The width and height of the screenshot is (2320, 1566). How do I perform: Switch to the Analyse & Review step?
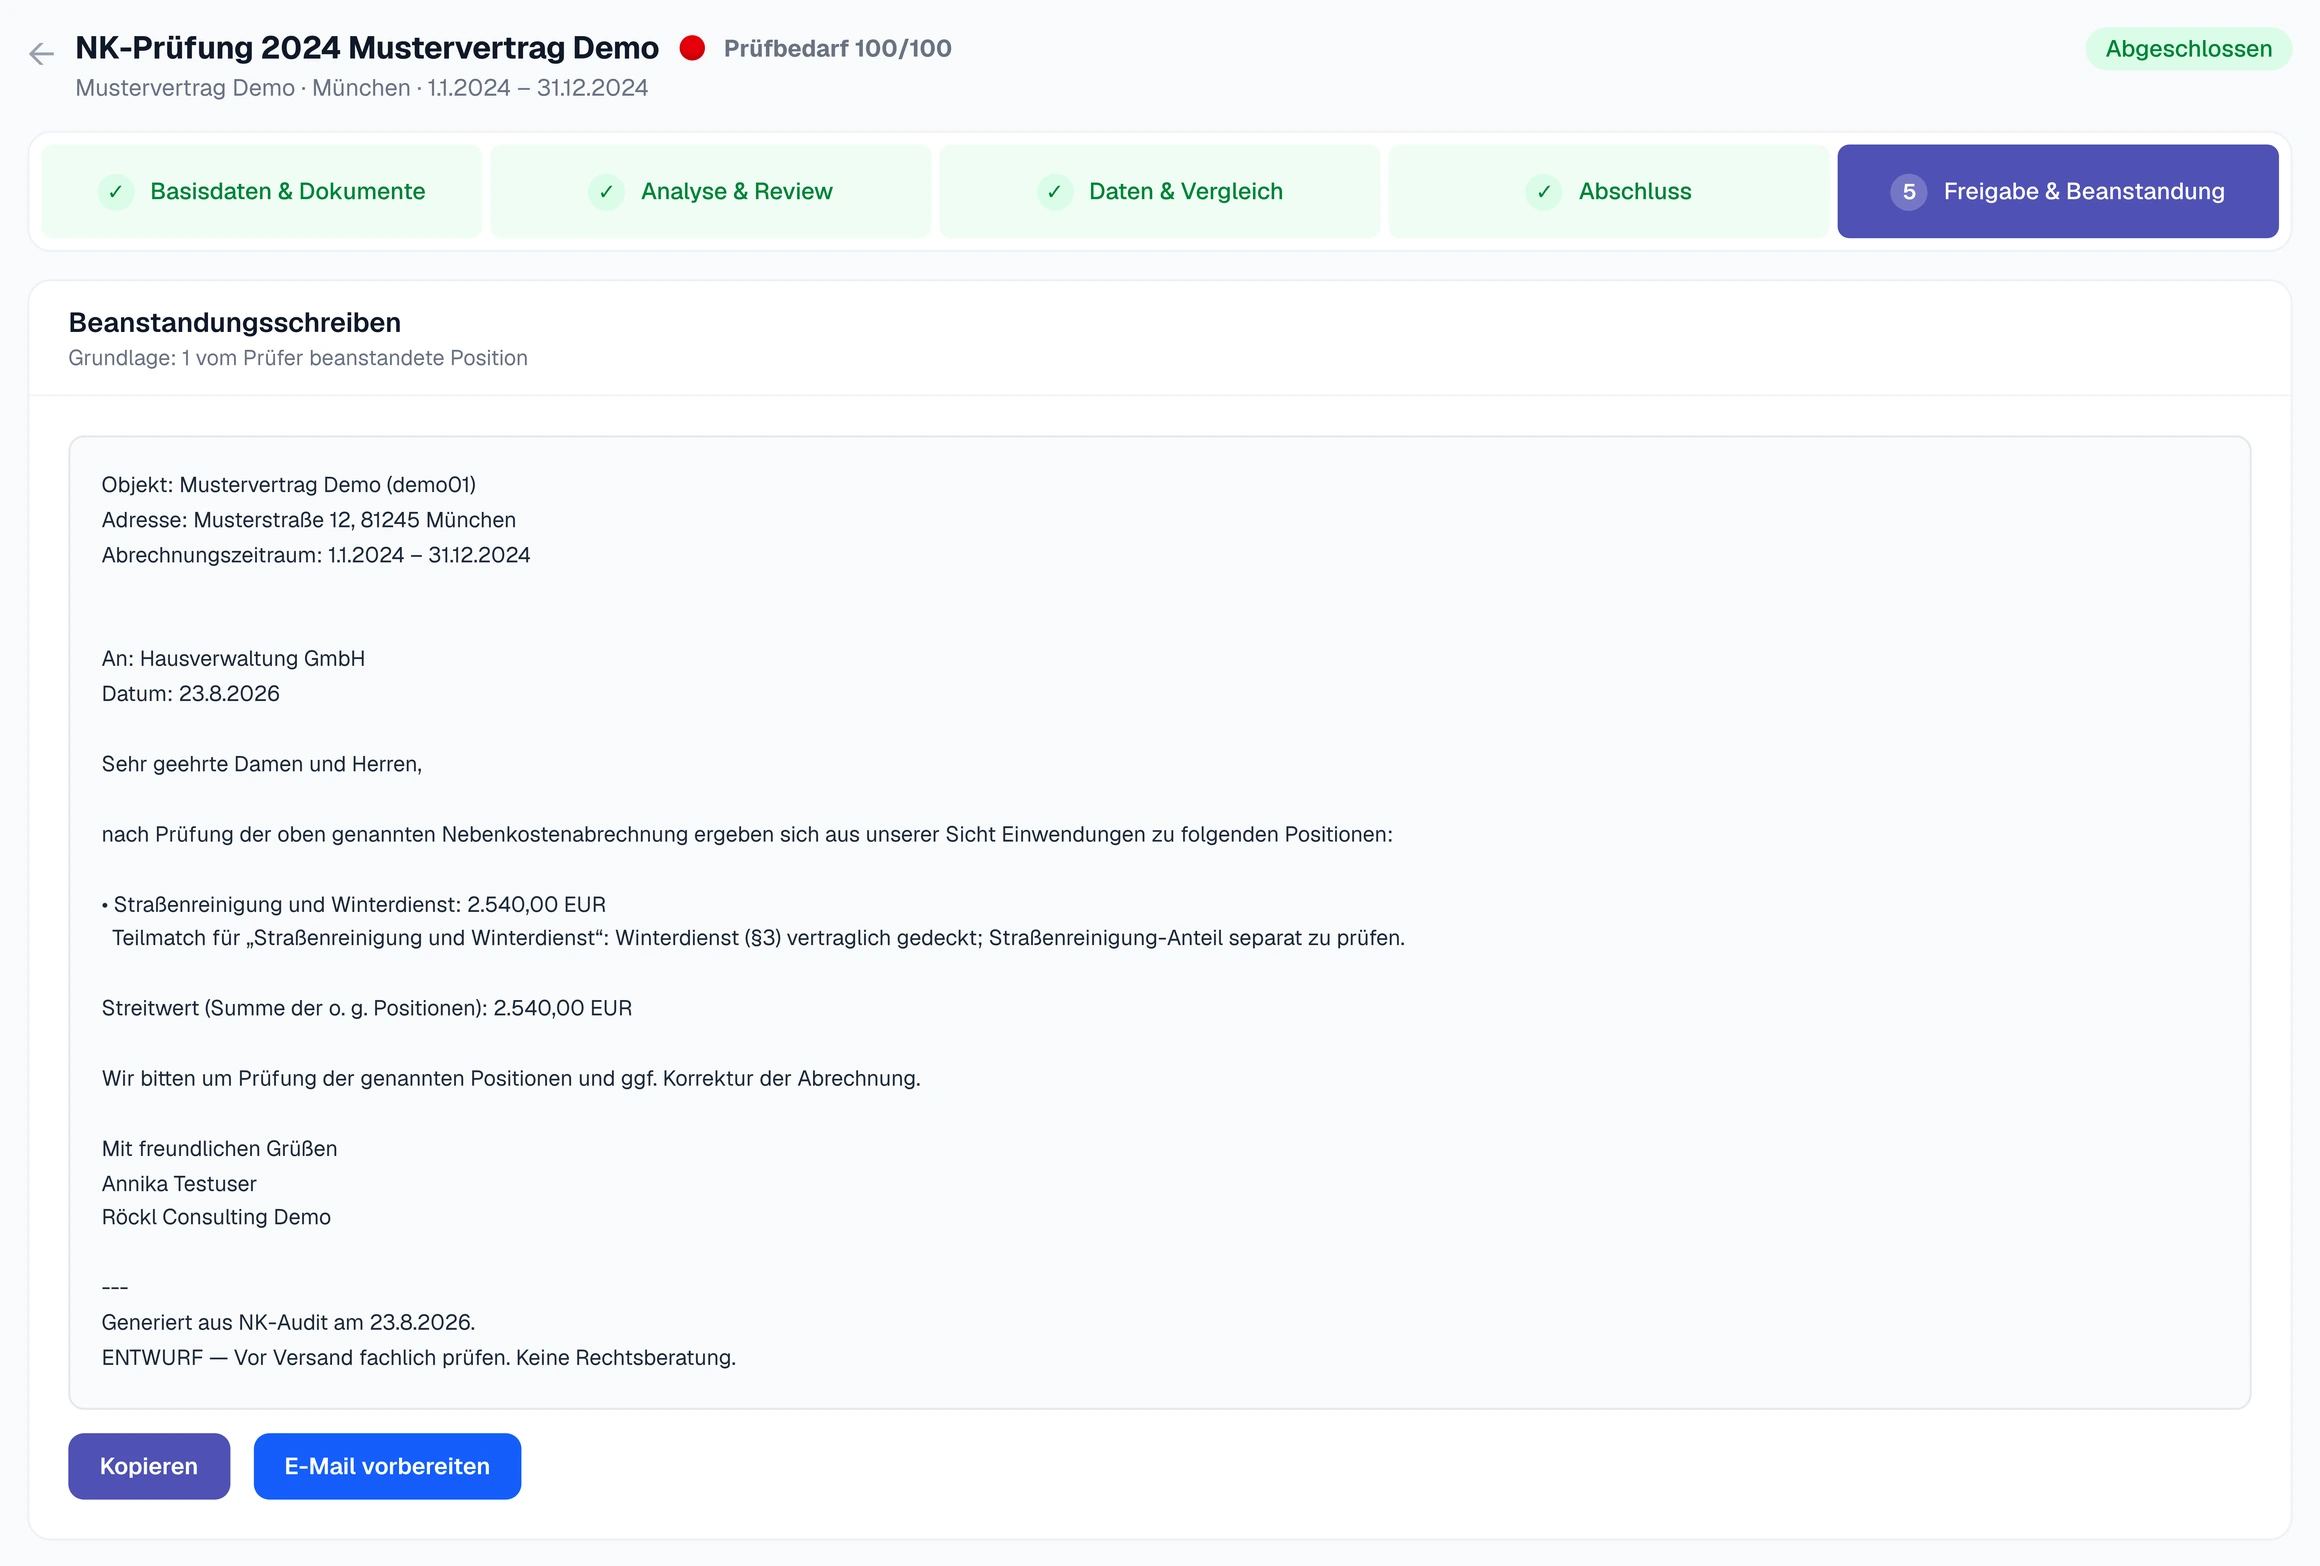[711, 191]
